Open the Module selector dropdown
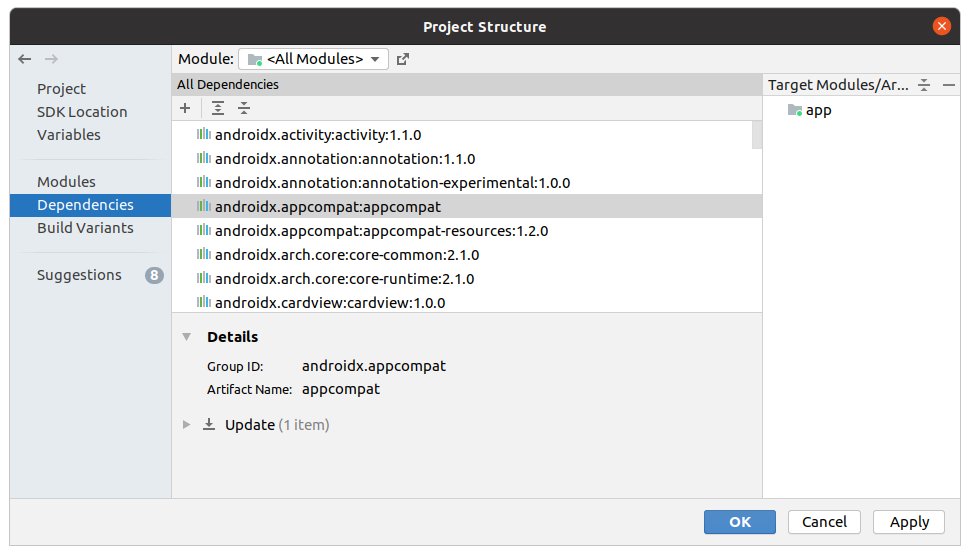This screenshot has width=970, height=555. (x=313, y=59)
